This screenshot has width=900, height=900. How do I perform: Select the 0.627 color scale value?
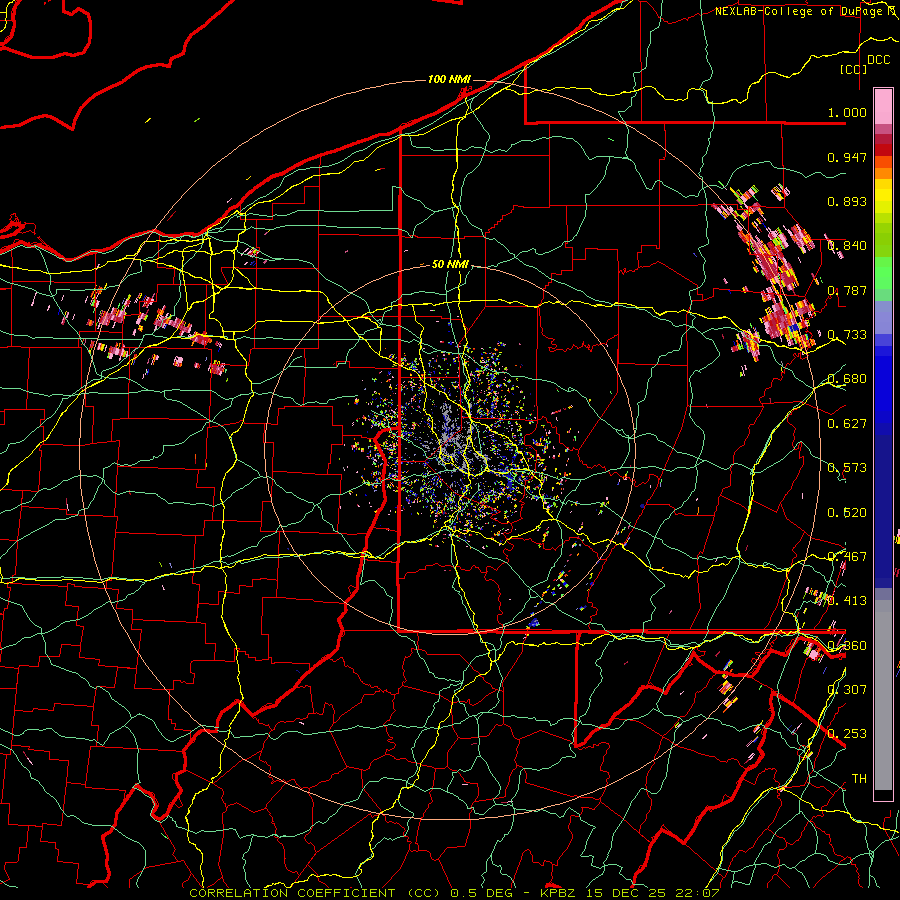[x=847, y=424]
